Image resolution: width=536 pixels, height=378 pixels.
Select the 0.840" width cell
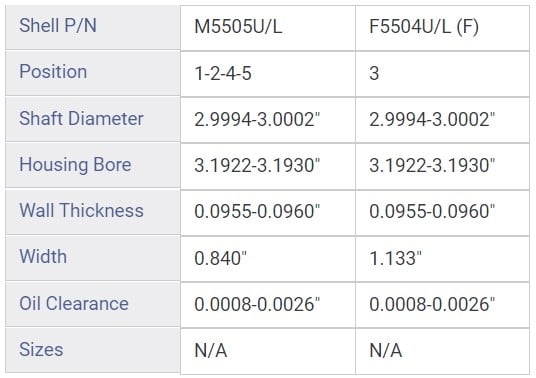(268, 259)
